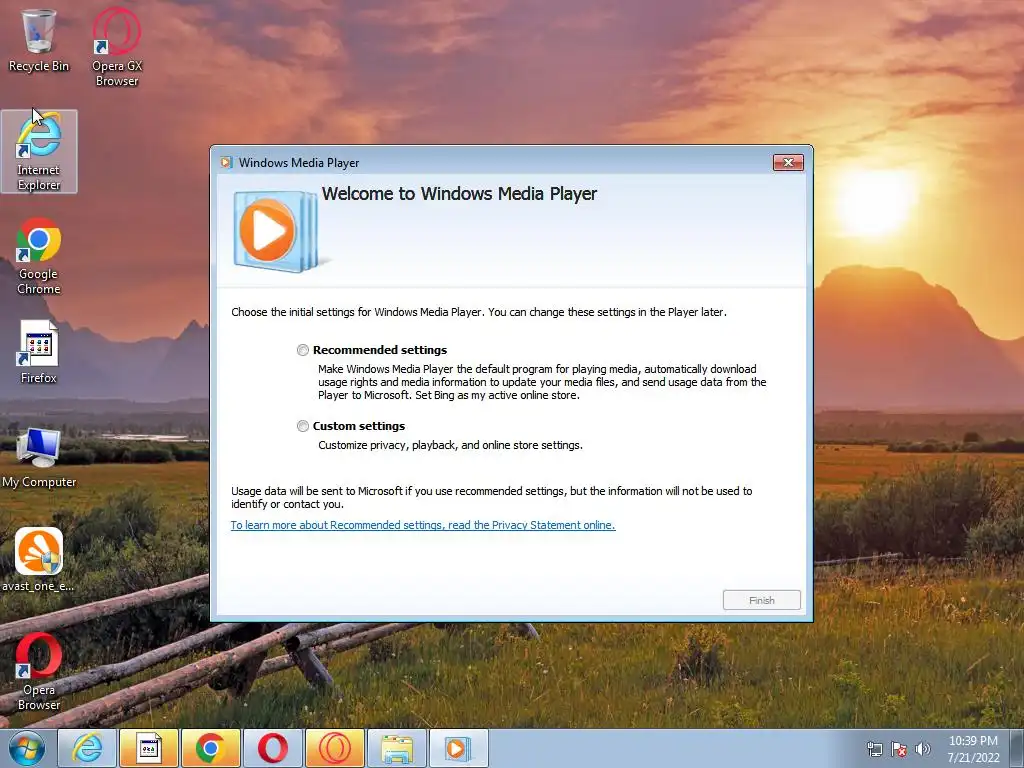The height and width of the screenshot is (768, 1024).
Task: Click the Windows Media Player logo in dialog
Action: point(276,231)
